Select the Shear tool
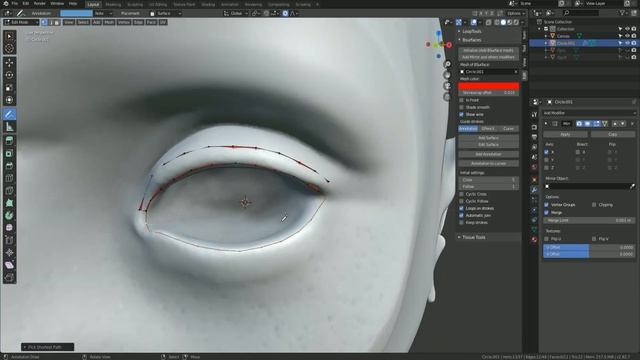This screenshot has width=640, height=360. pyautogui.click(x=9, y=265)
